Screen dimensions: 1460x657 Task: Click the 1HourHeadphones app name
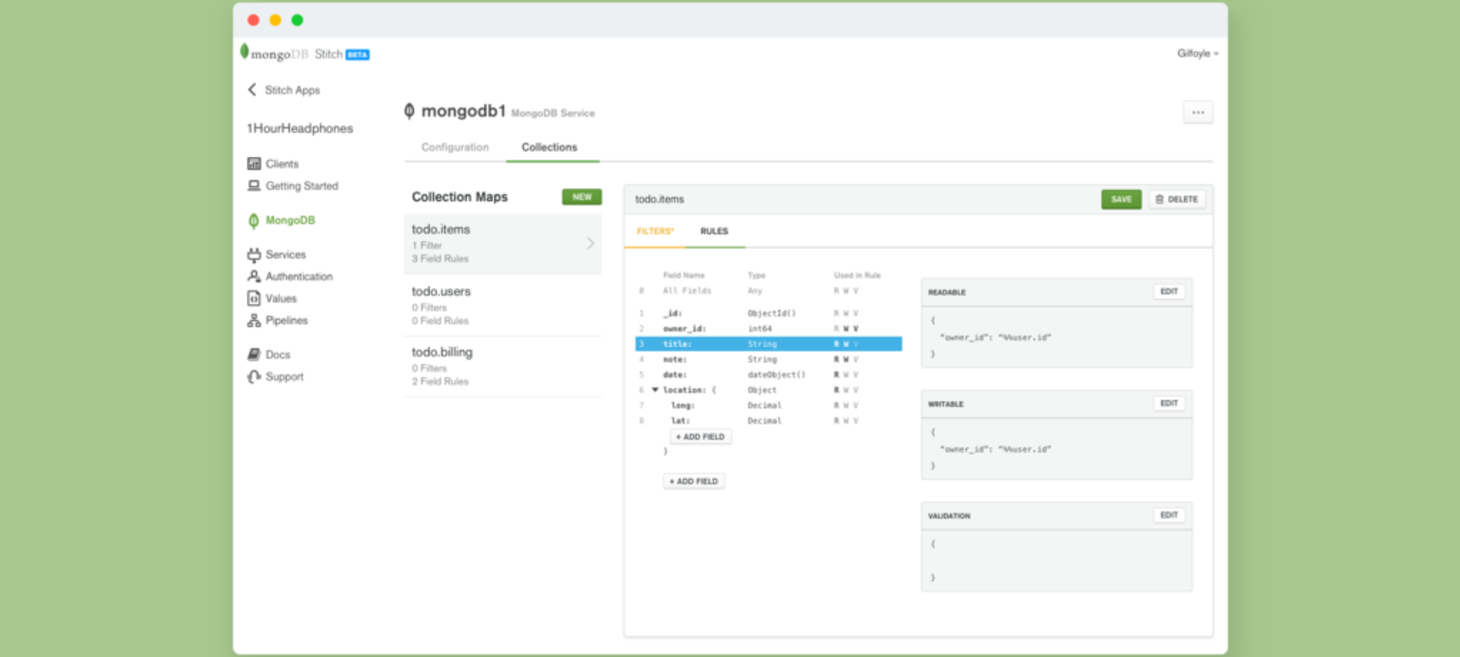point(300,128)
